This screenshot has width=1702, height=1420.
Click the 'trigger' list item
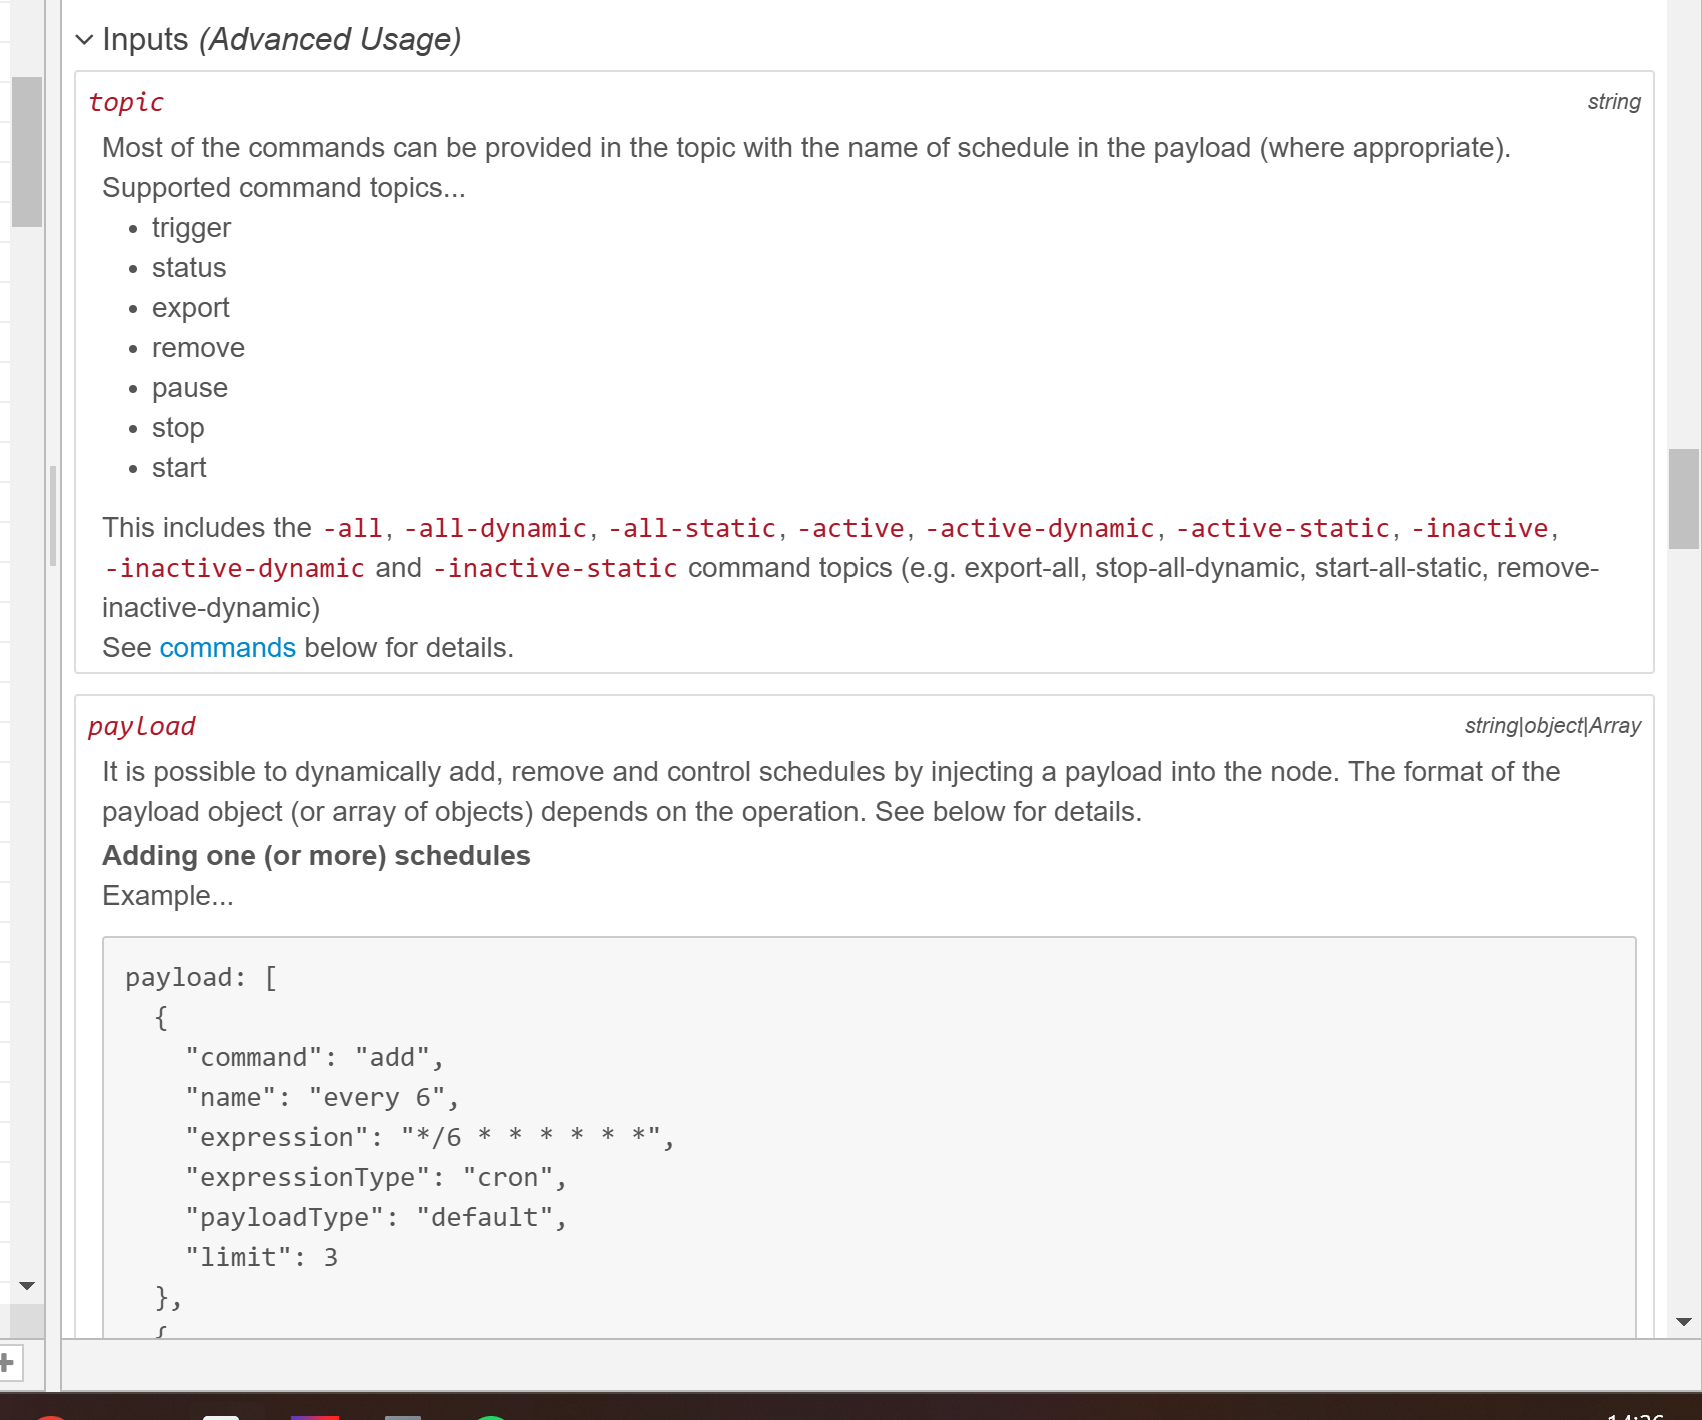[x=191, y=228]
